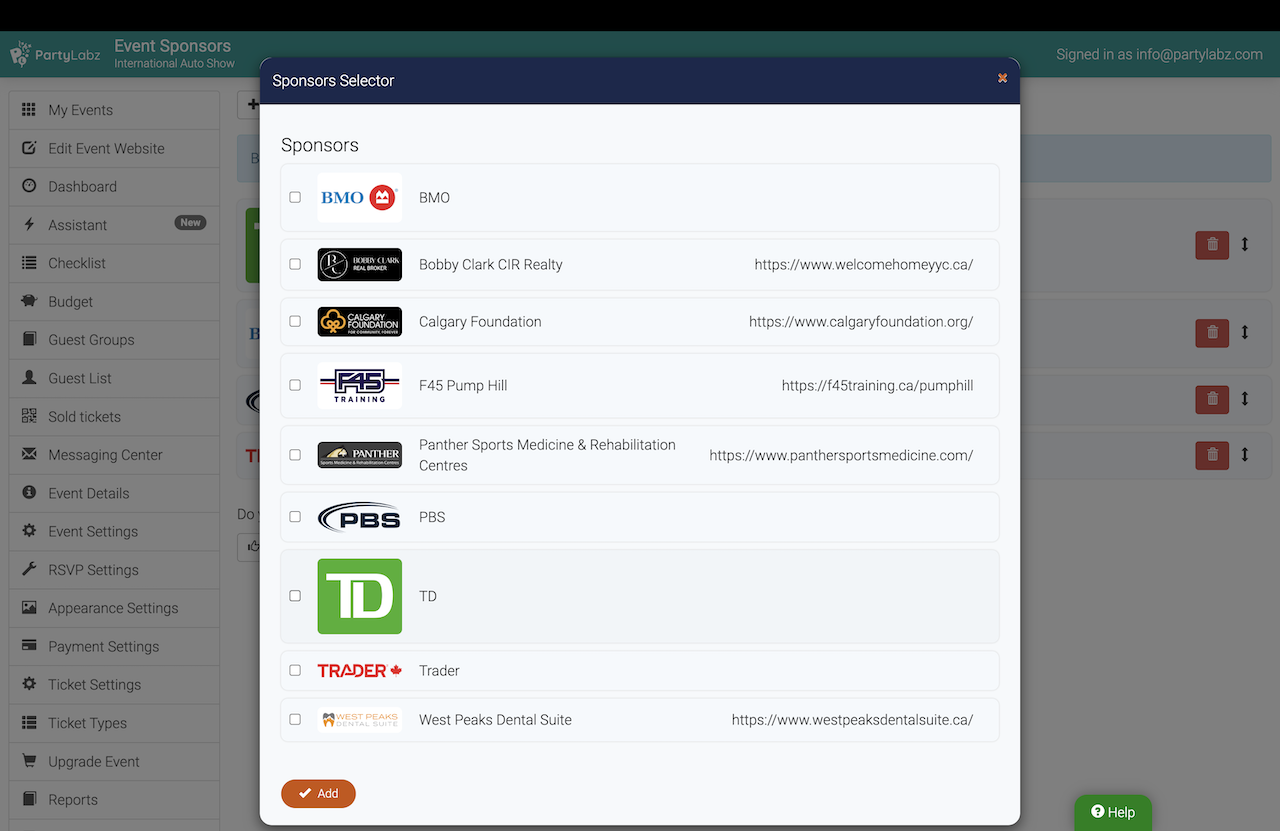Screen dimensions: 1280x831
Task: Open the Help button
Action: click(x=1113, y=812)
